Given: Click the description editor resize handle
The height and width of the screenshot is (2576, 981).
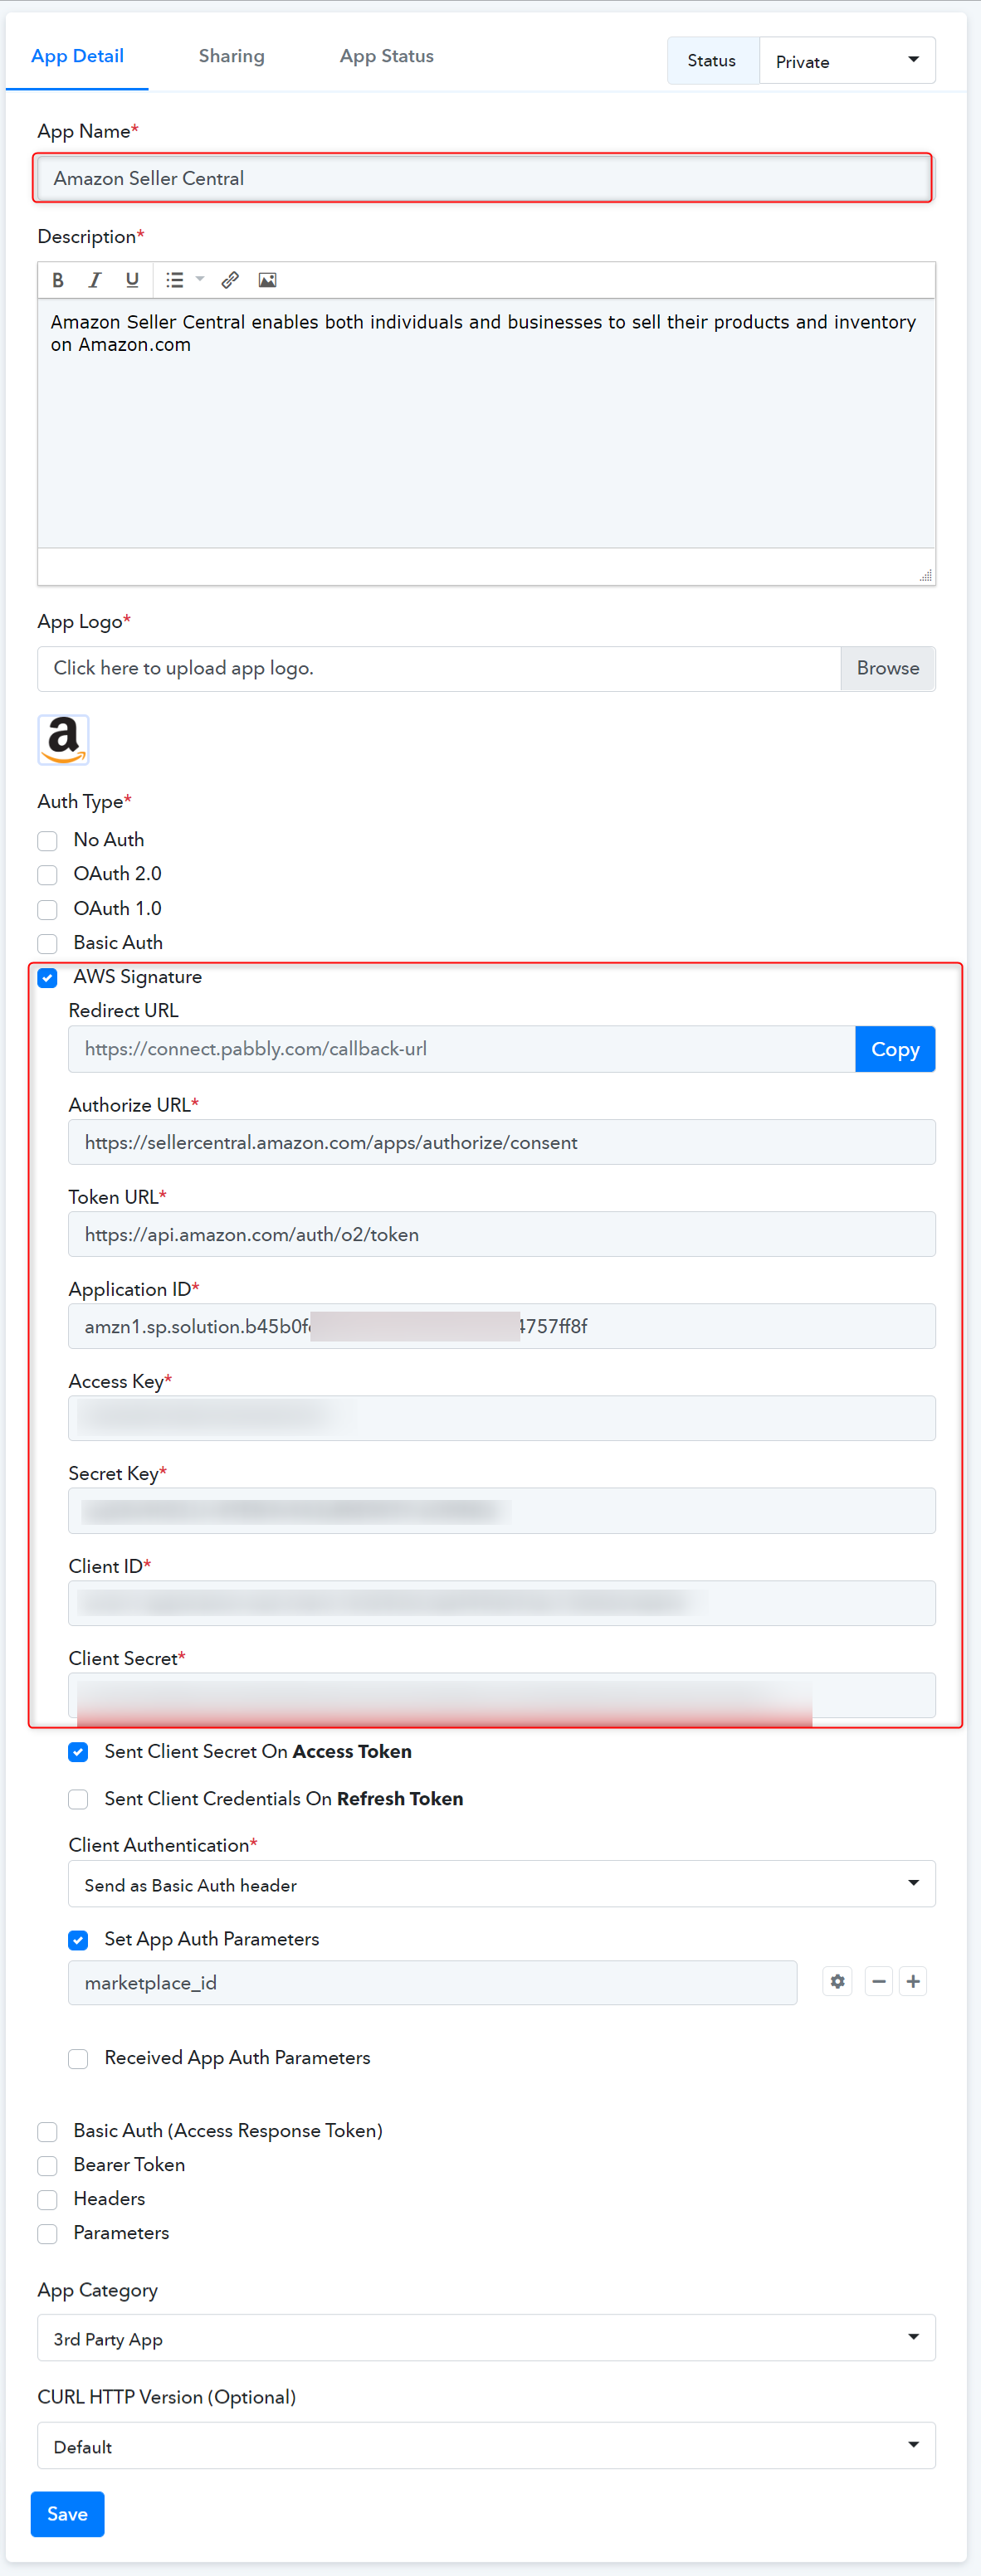Looking at the screenshot, I should [x=926, y=575].
